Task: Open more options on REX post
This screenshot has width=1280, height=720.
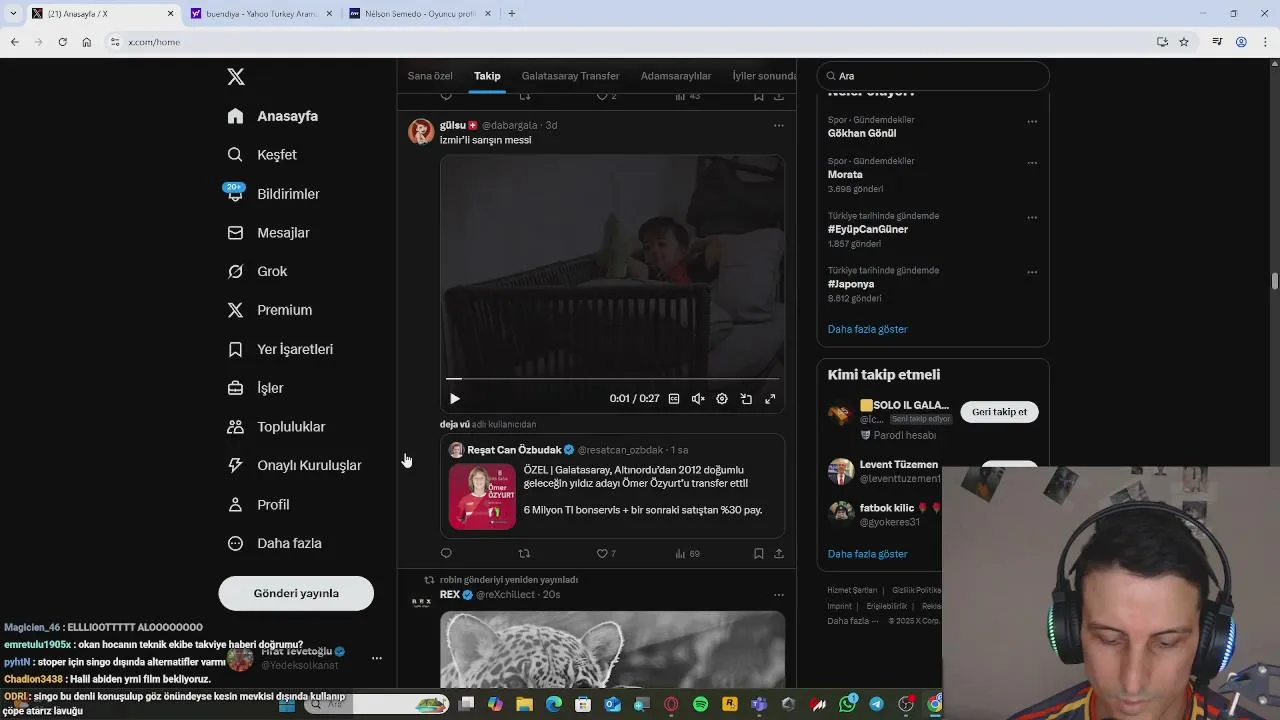Action: pos(779,595)
